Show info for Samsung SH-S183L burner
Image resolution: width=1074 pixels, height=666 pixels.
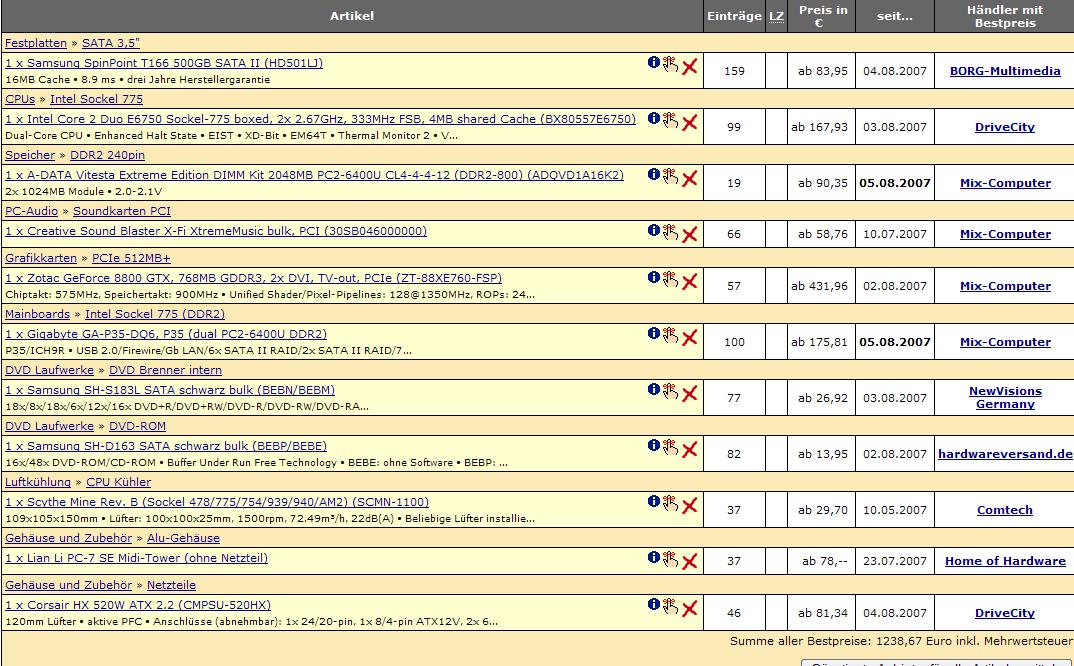[x=653, y=390]
